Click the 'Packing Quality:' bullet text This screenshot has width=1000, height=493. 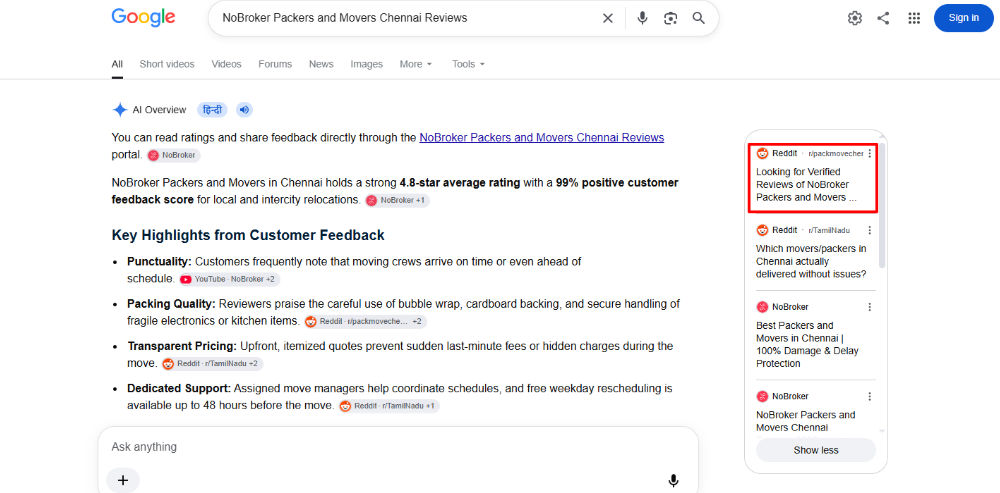point(172,304)
